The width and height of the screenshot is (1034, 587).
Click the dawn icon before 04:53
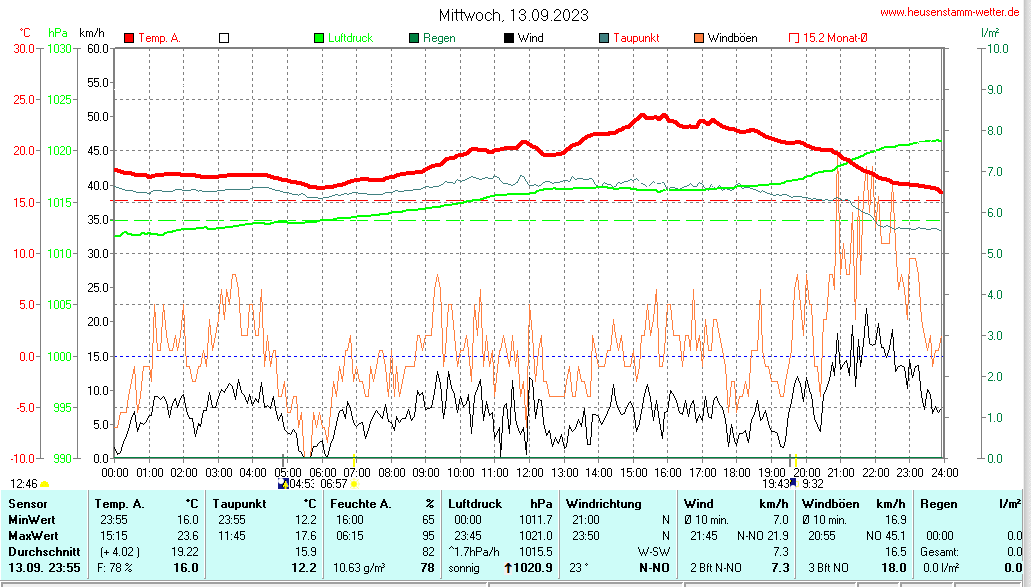point(283,483)
